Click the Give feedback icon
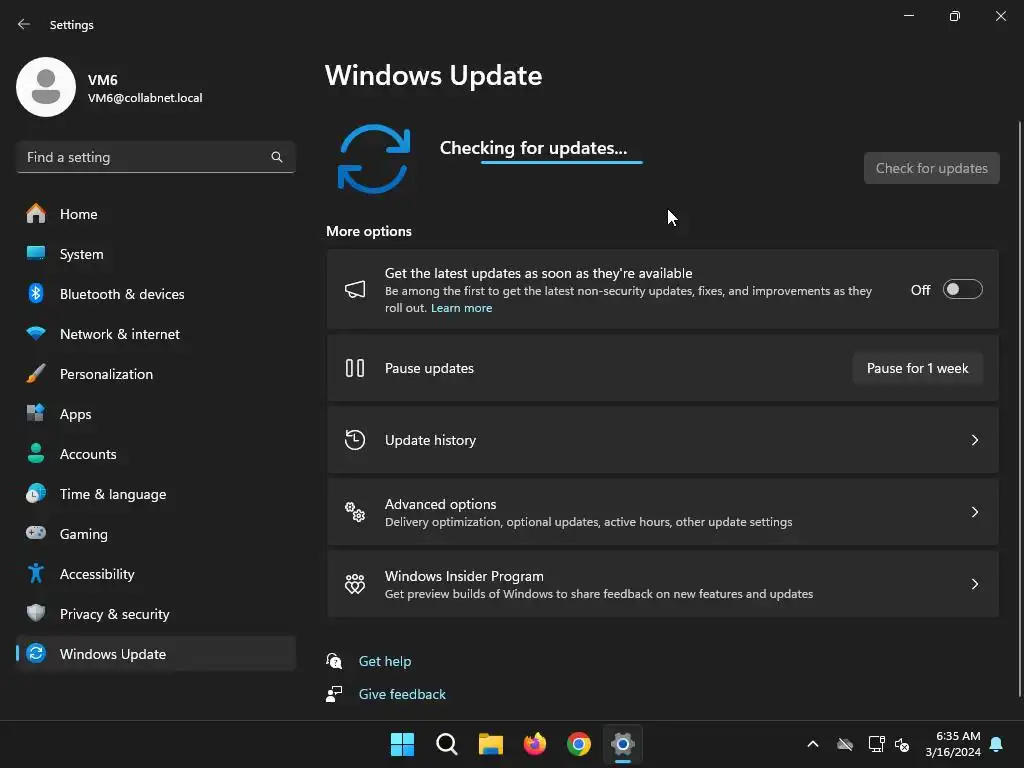Image resolution: width=1024 pixels, height=768 pixels. tap(334, 694)
